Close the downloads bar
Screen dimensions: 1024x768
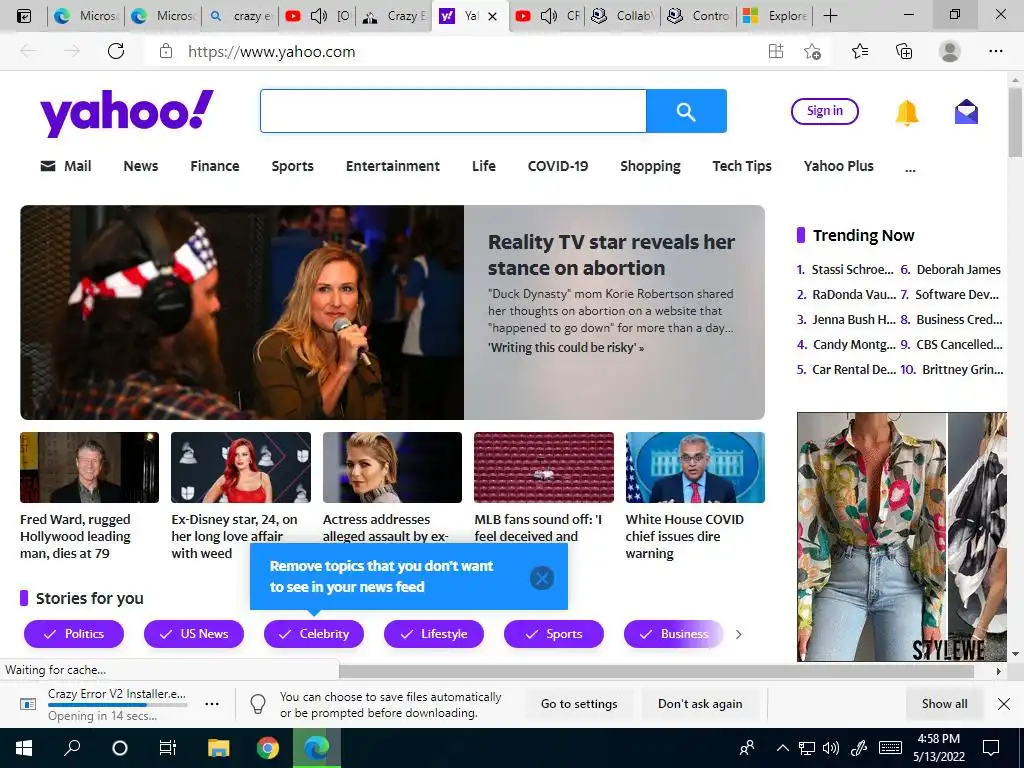1004,703
